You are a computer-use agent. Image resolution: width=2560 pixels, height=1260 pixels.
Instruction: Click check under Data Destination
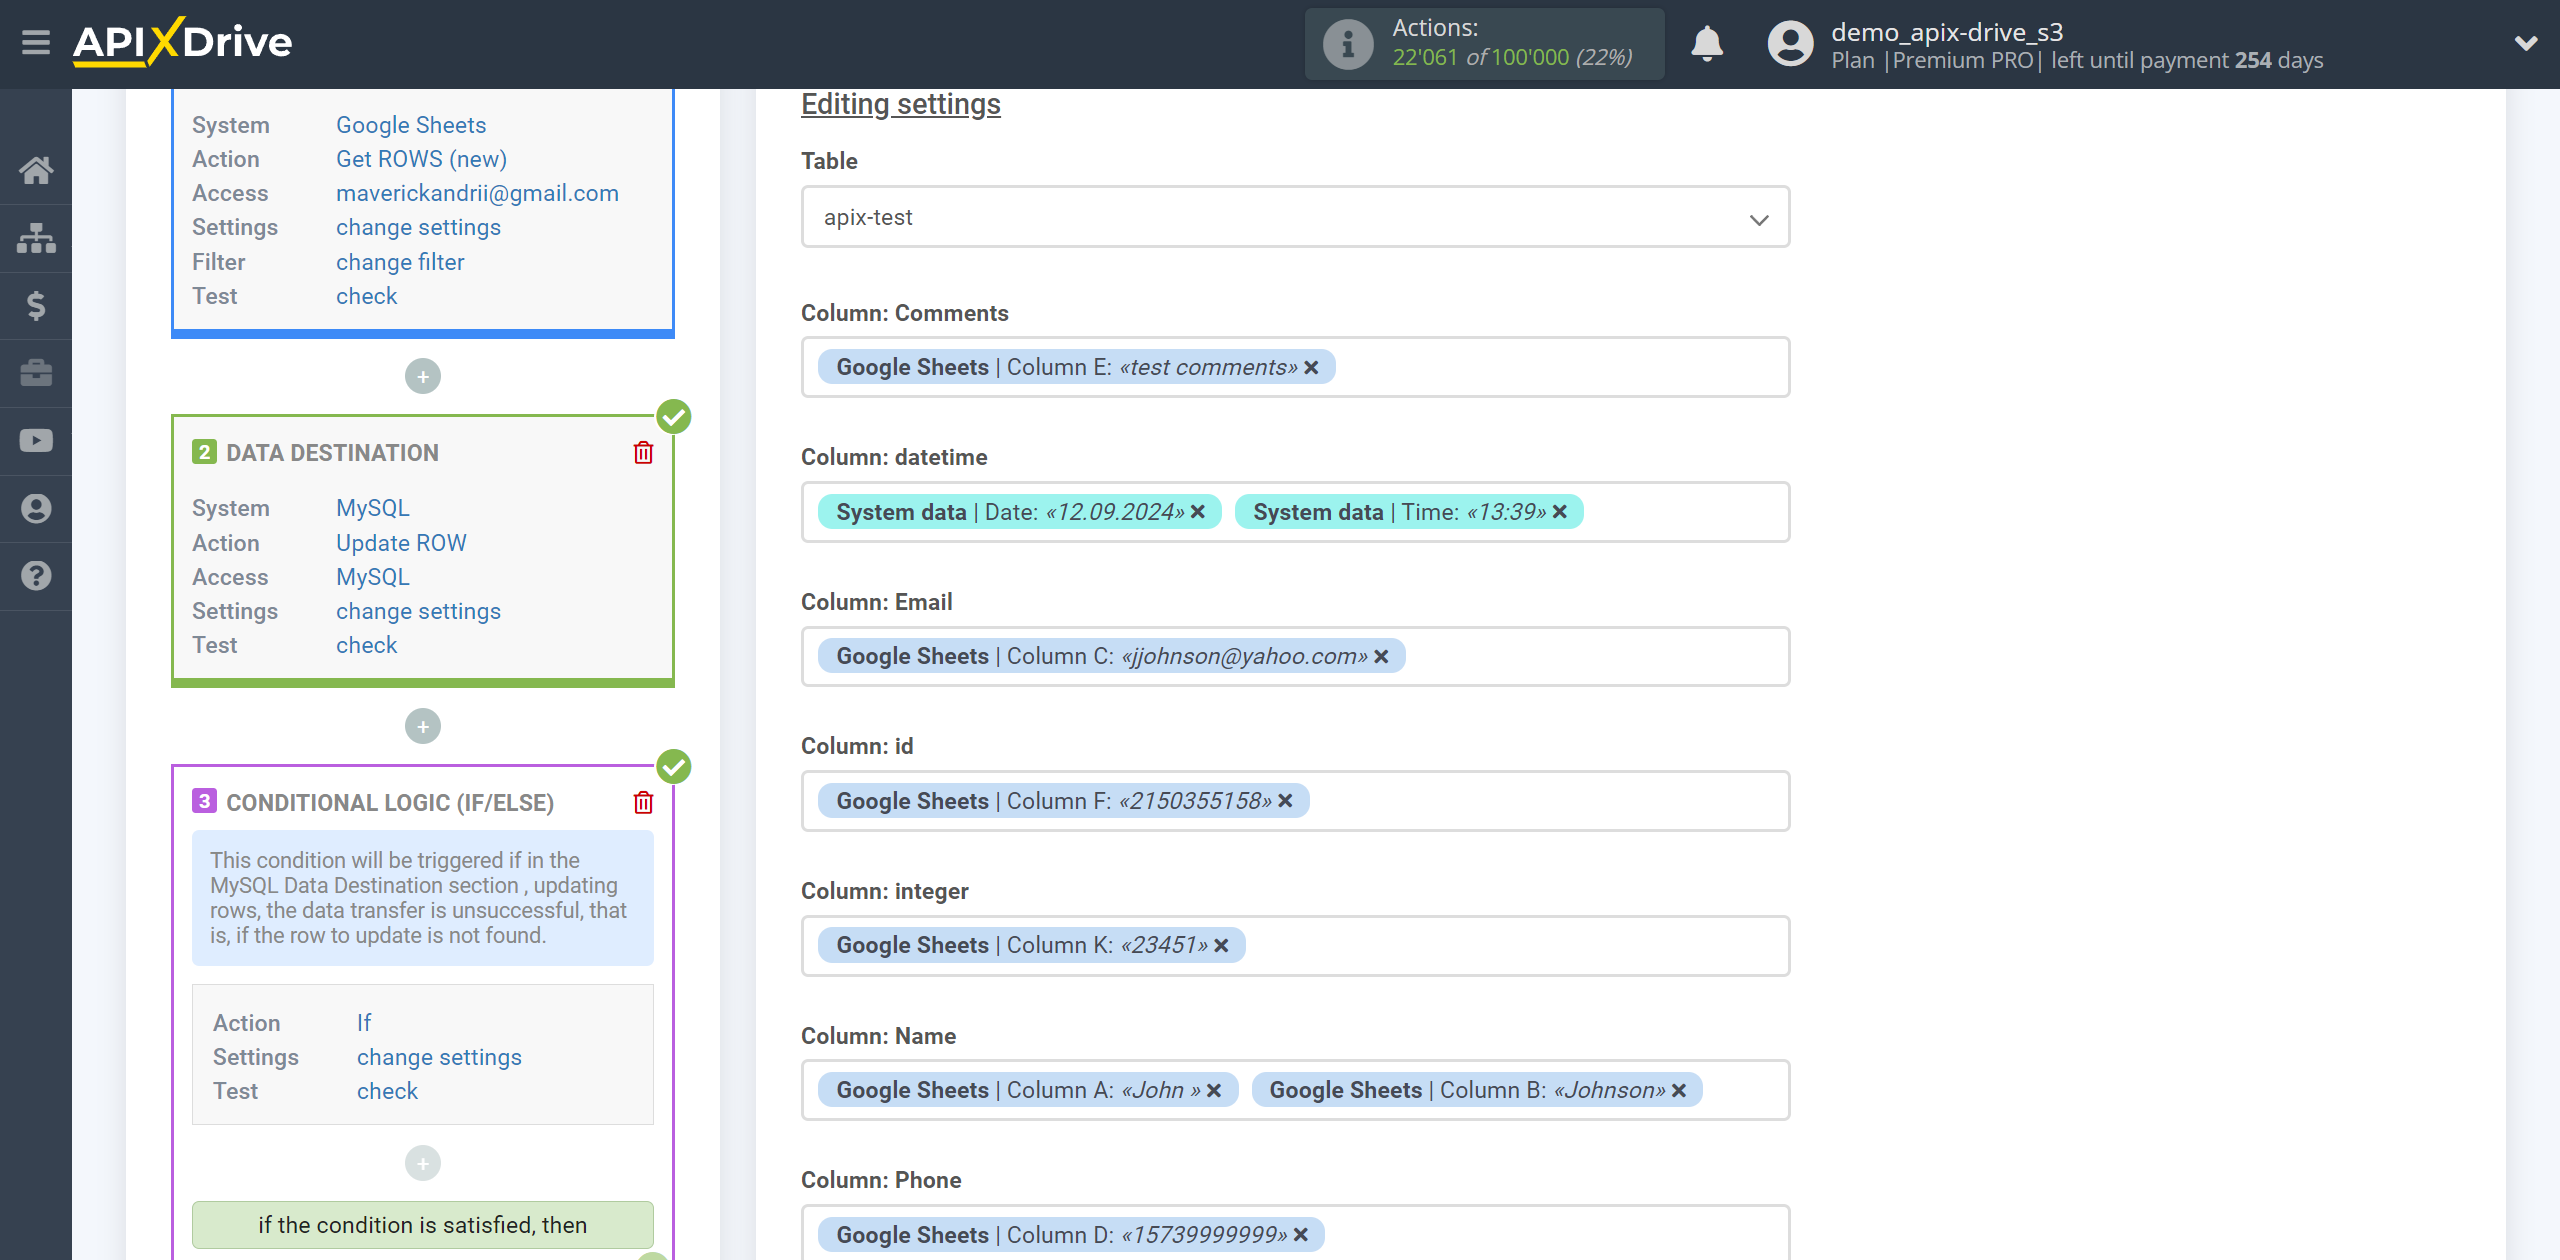366,645
